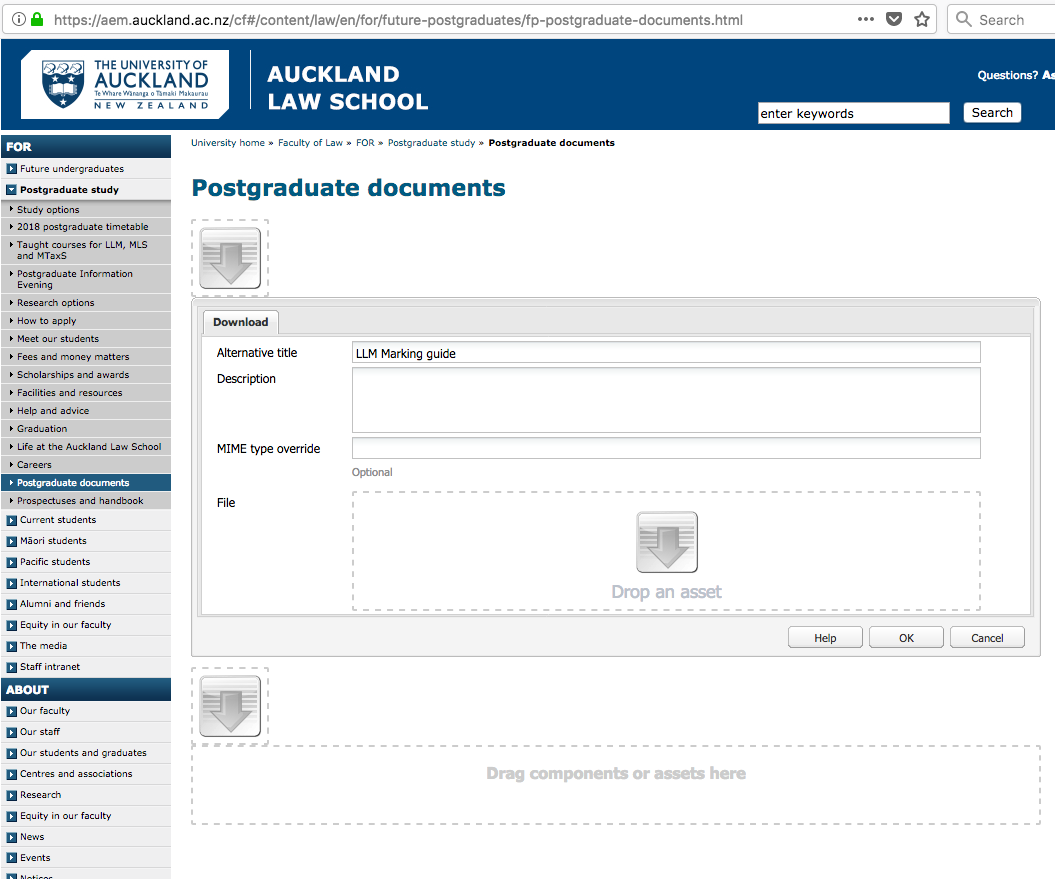Expand the Current students sidebar section
The image size is (1055, 879).
[12, 520]
